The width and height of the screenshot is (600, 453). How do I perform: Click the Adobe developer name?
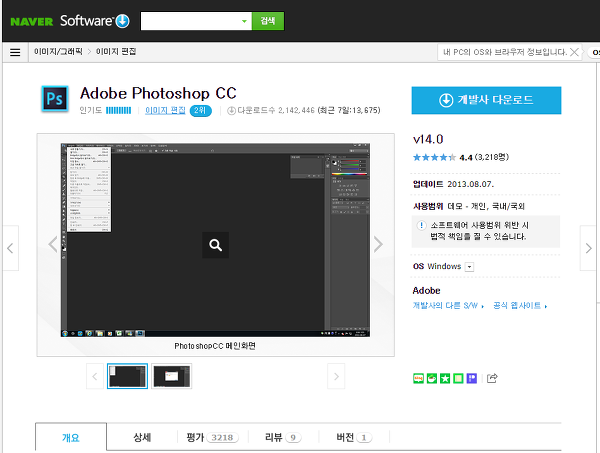(427, 291)
